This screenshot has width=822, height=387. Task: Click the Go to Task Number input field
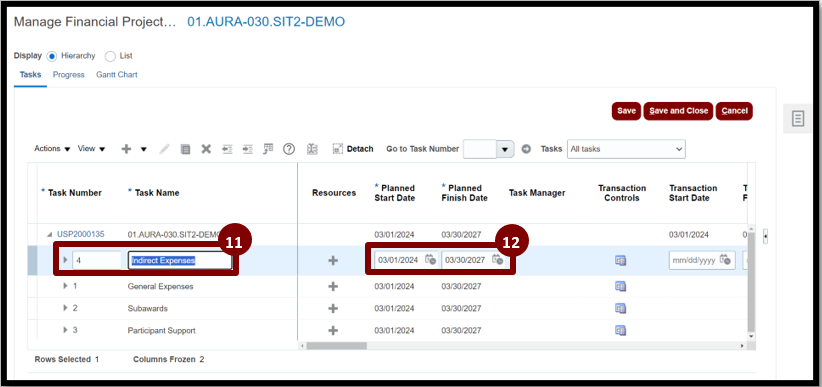[x=480, y=149]
